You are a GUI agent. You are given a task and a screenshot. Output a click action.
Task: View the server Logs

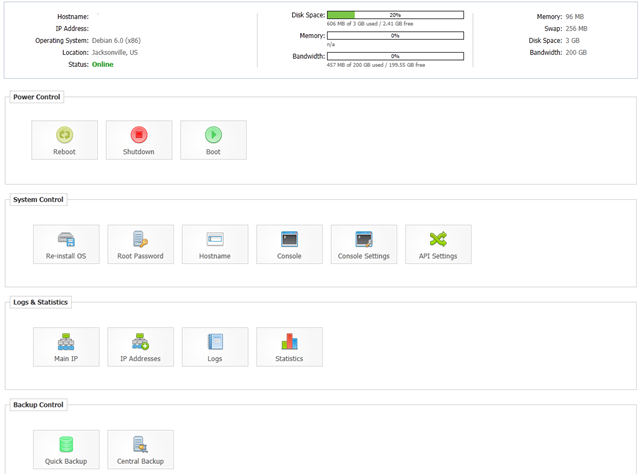[215, 347]
